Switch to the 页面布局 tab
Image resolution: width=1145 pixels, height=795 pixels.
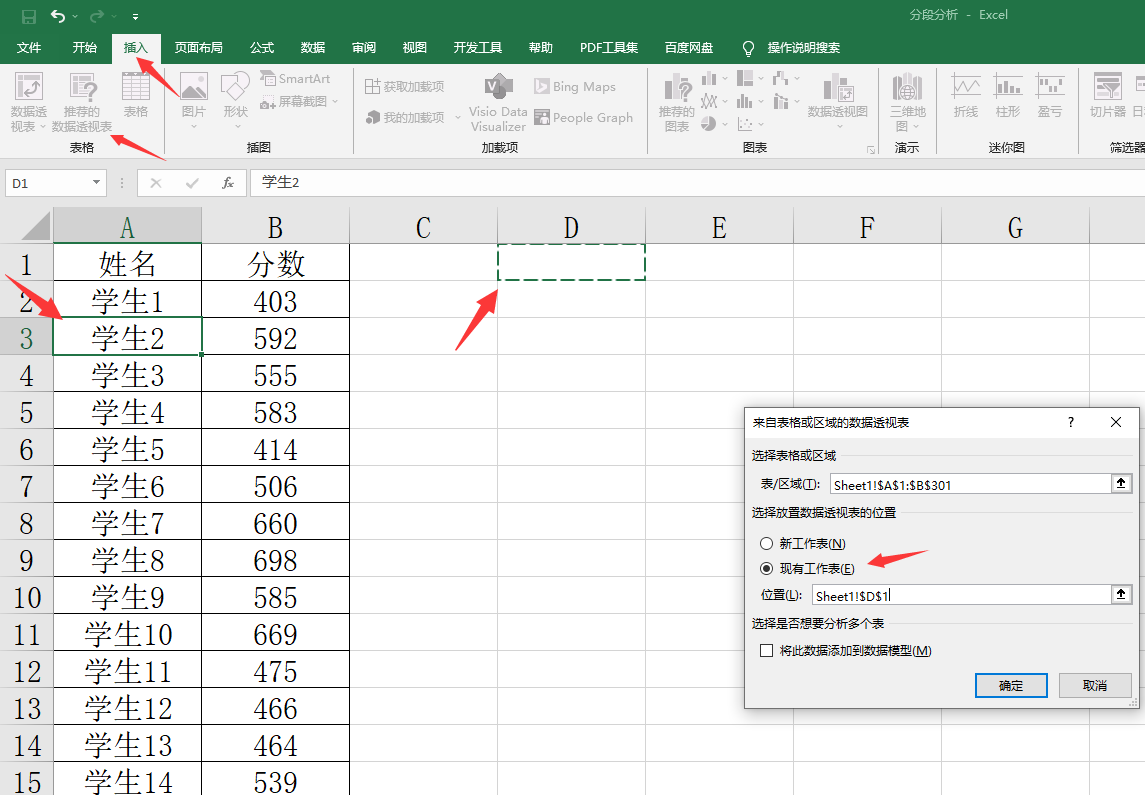click(x=199, y=47)
